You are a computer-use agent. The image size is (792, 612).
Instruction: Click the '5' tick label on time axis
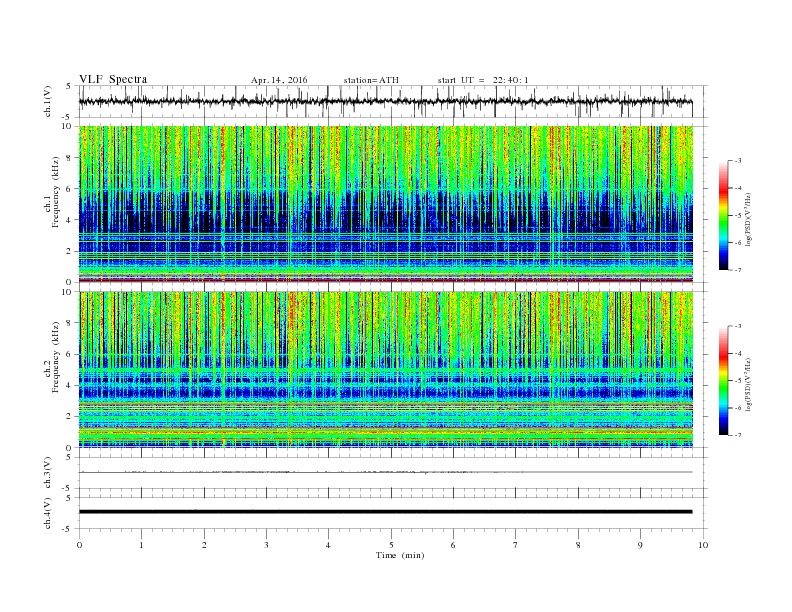coord(391,545)
